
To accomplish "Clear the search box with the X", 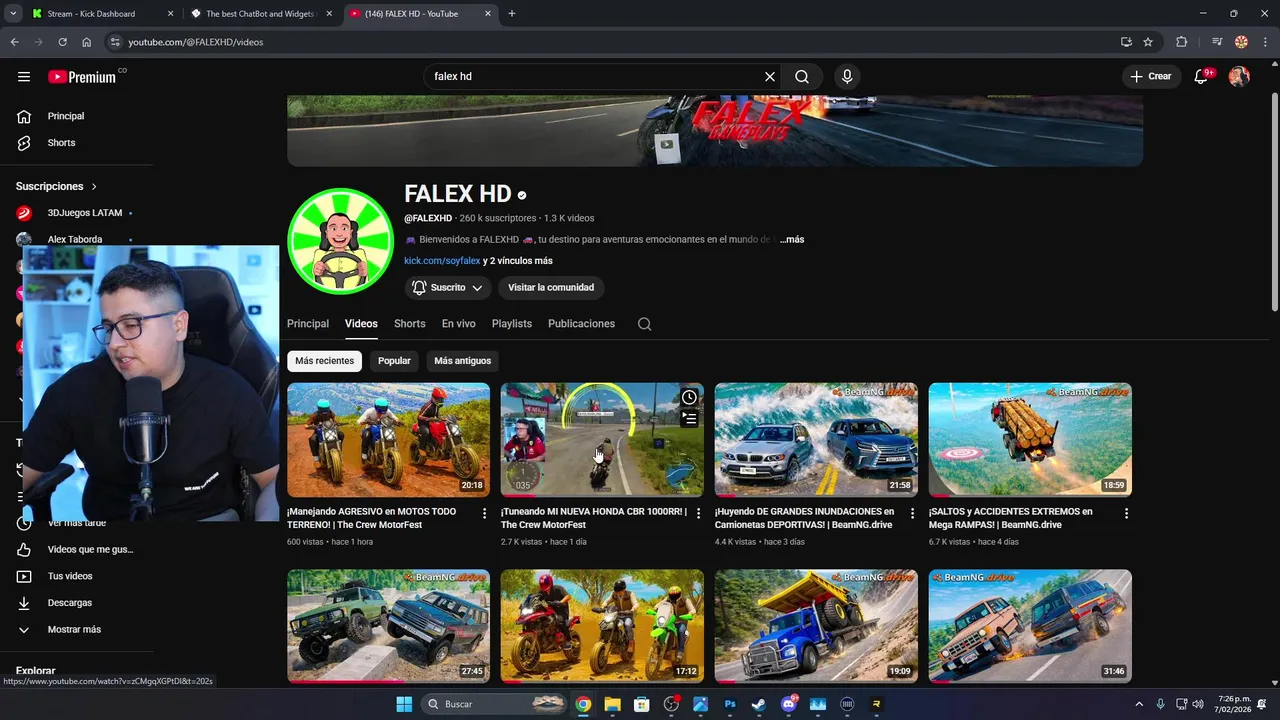I will tap(770, 77).
